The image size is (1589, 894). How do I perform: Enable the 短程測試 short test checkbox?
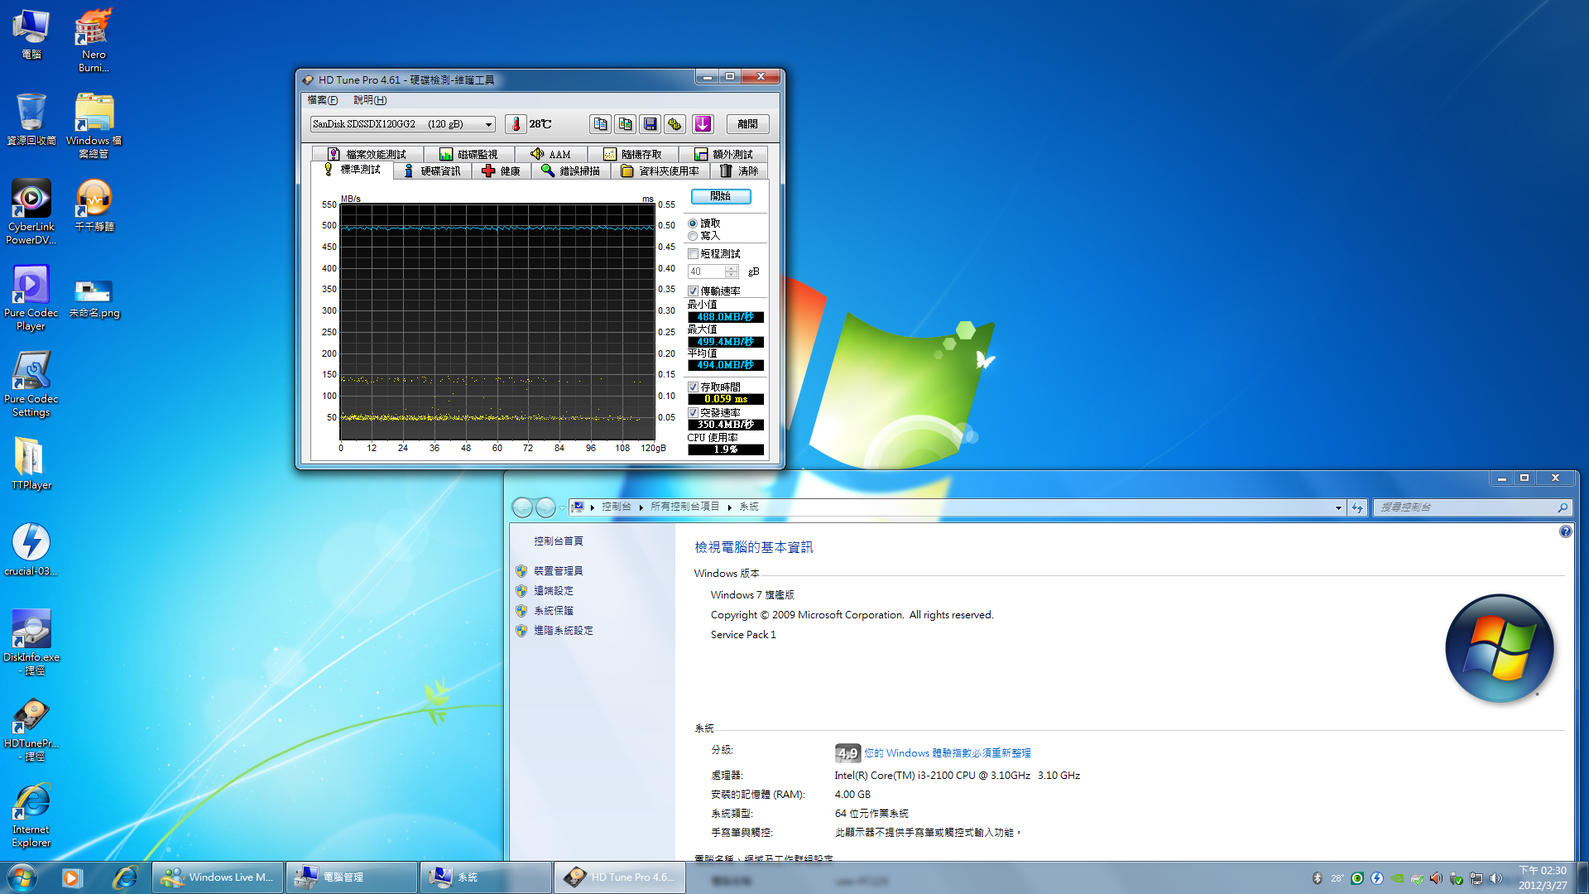coord(693,254)
